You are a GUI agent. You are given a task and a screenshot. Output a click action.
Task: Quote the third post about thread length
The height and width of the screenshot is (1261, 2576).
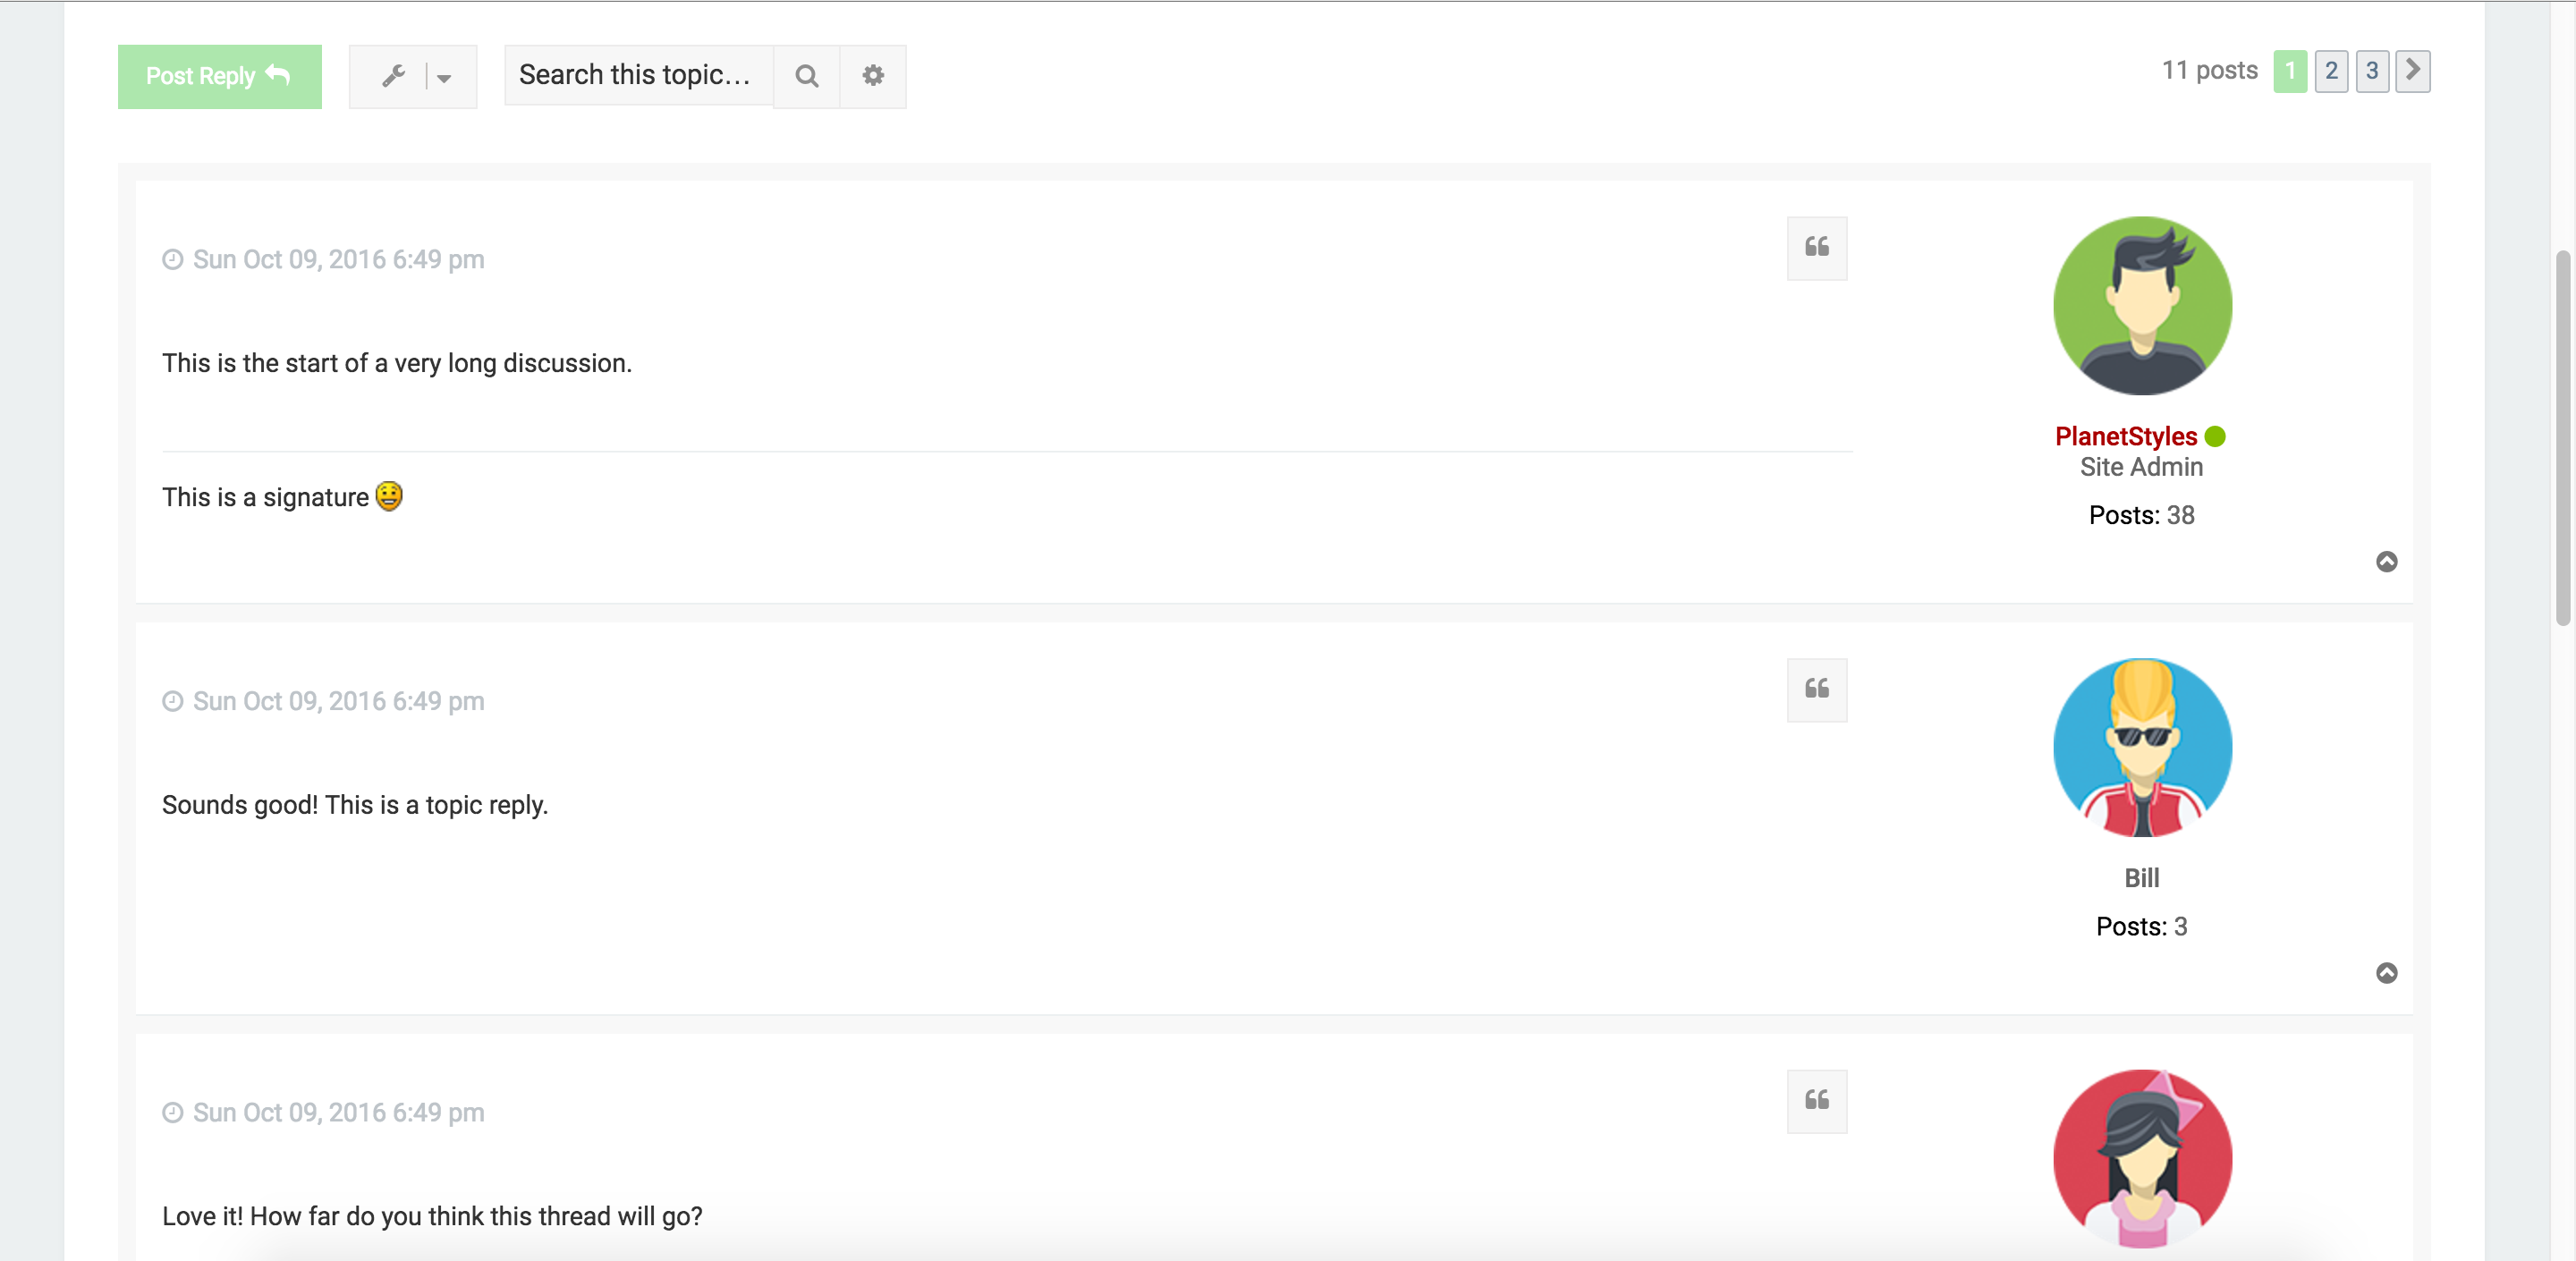[x=1817, y=1101]
